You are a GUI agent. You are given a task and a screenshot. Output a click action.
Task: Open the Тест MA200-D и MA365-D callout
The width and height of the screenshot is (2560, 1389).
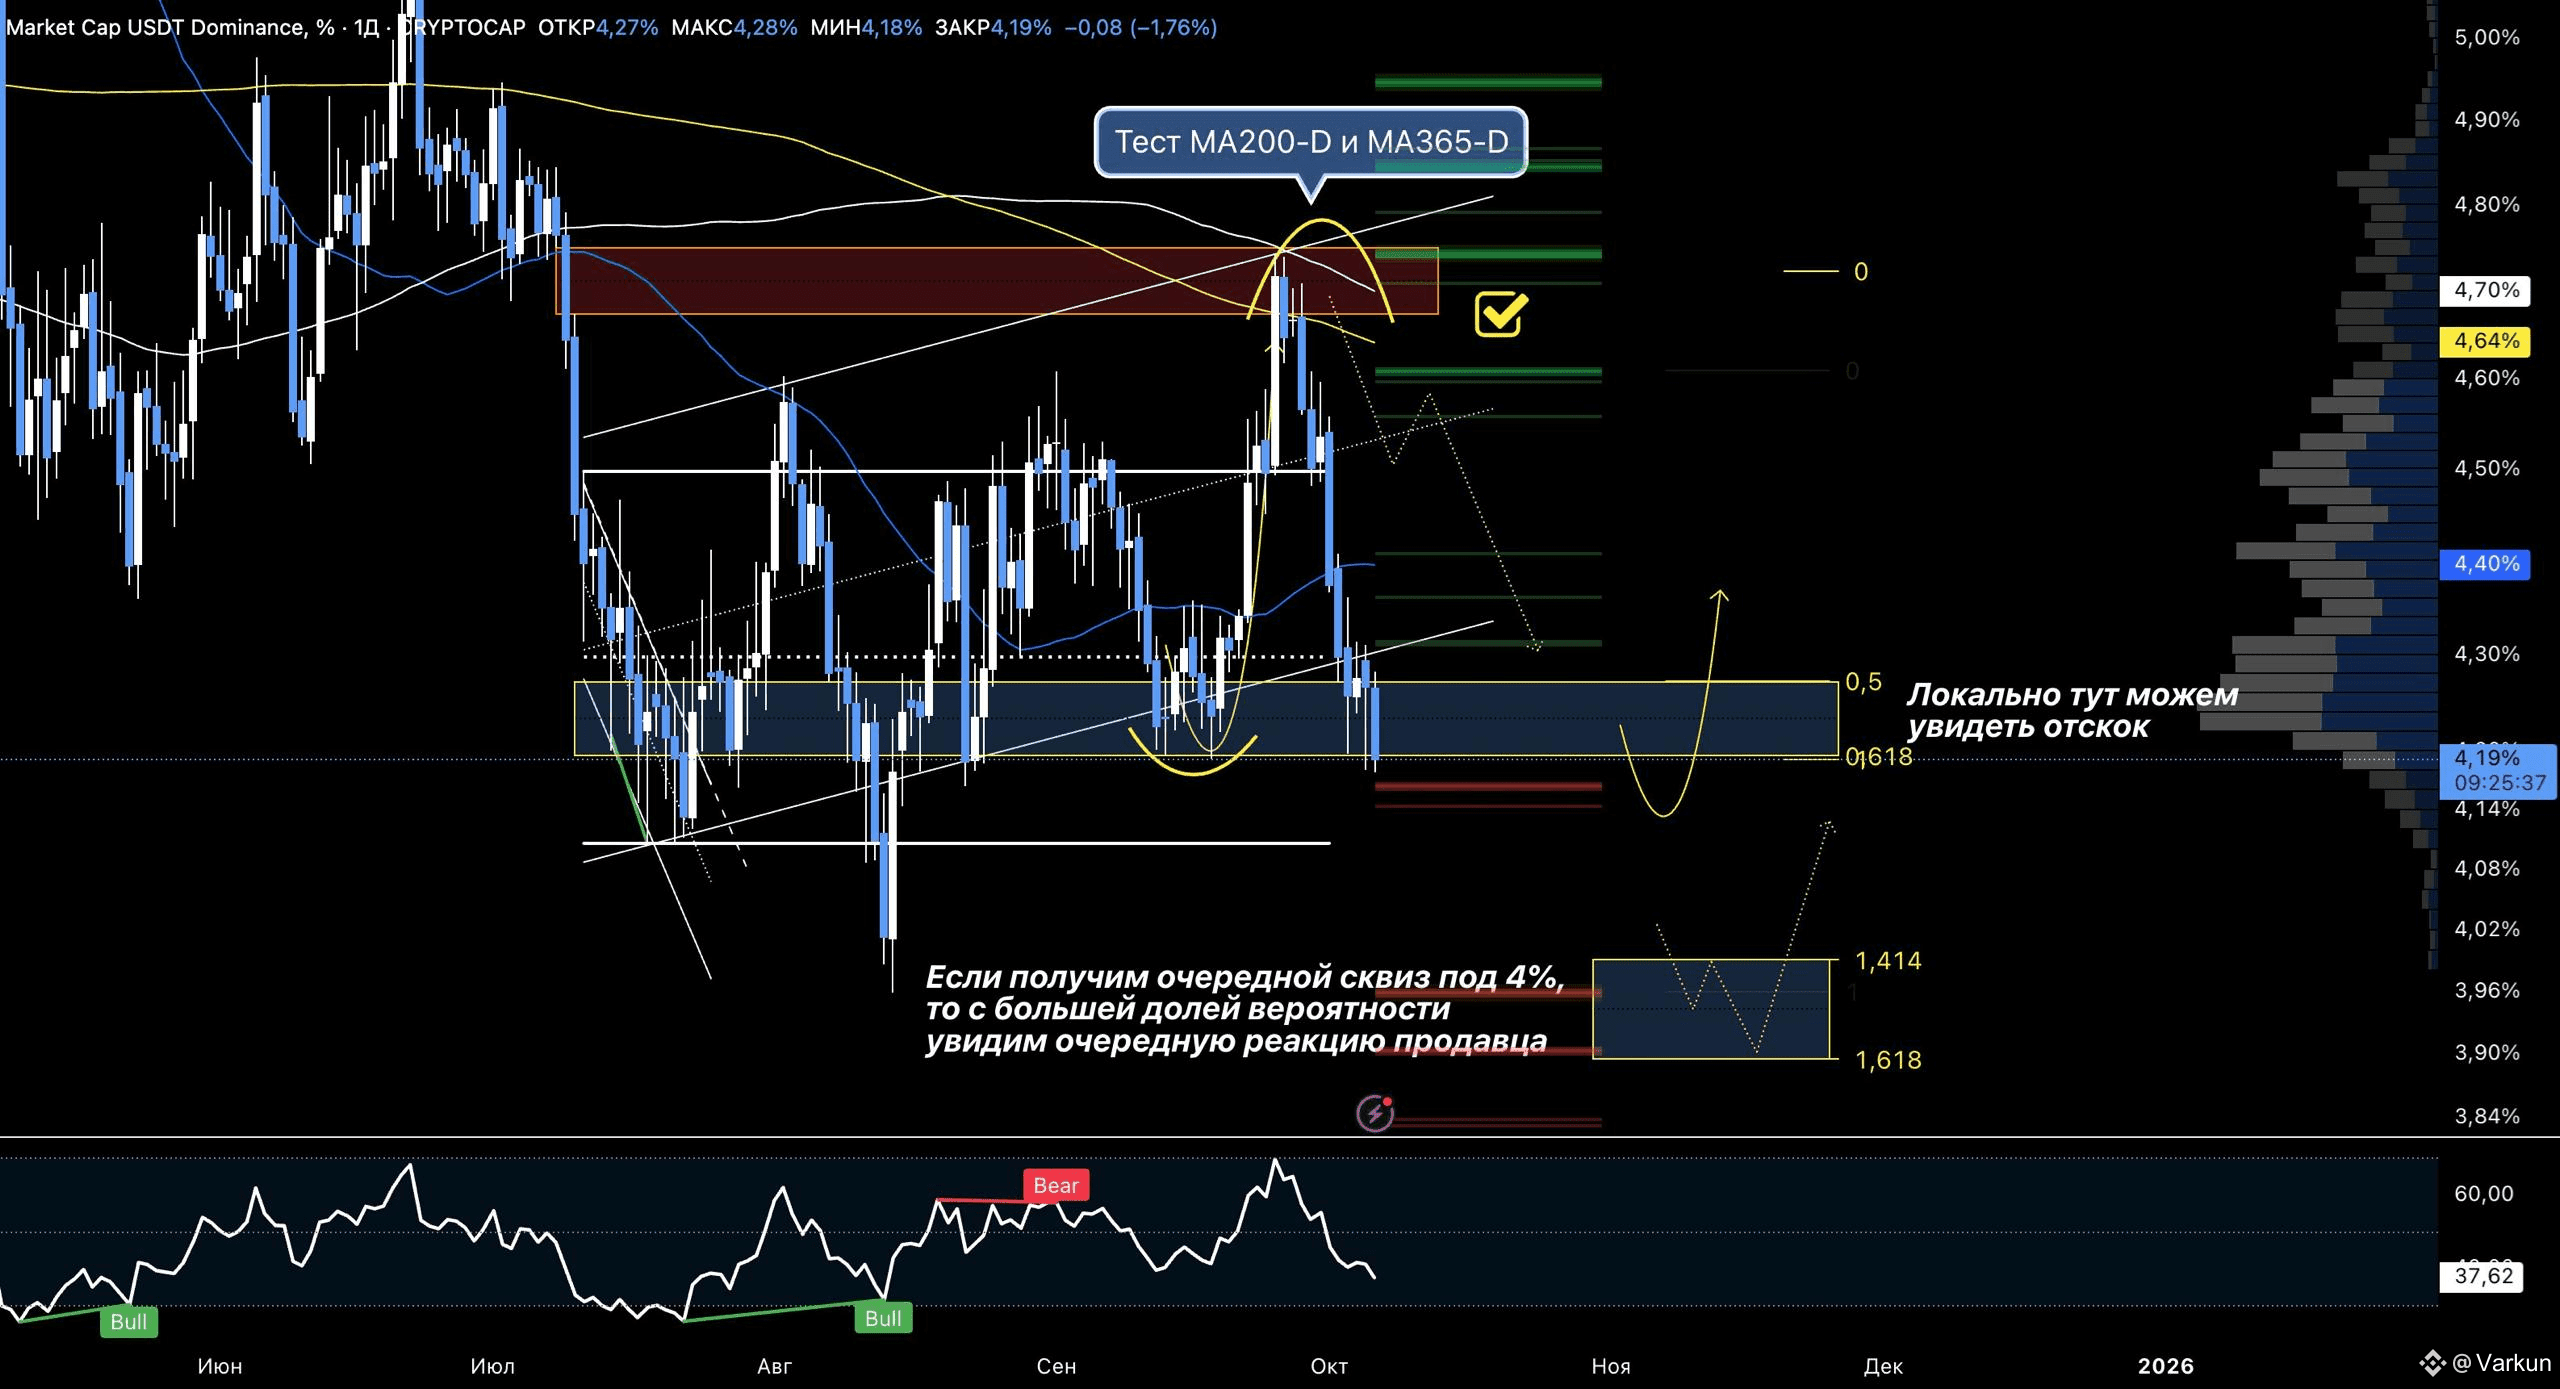click(1310, 142)
